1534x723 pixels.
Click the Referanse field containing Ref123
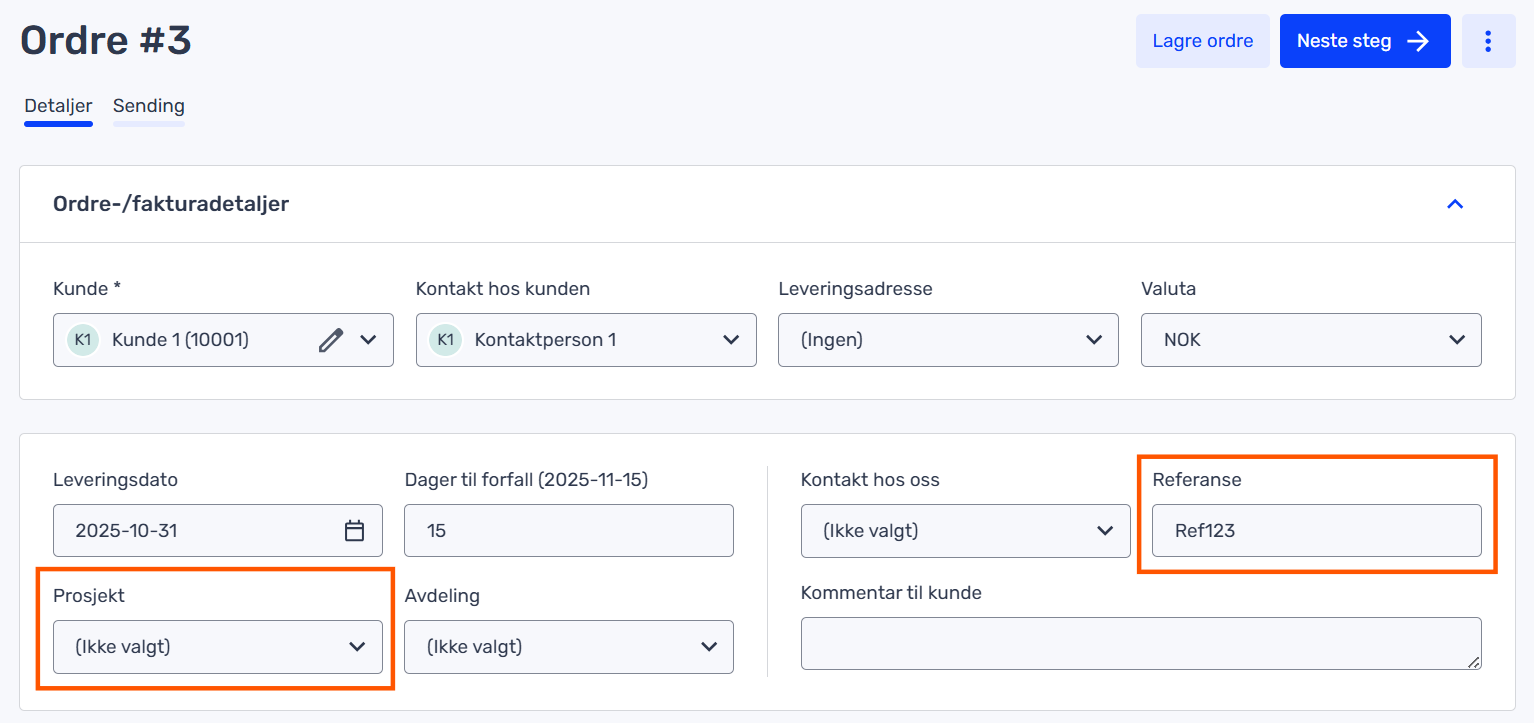click(x=1316, y=531)
